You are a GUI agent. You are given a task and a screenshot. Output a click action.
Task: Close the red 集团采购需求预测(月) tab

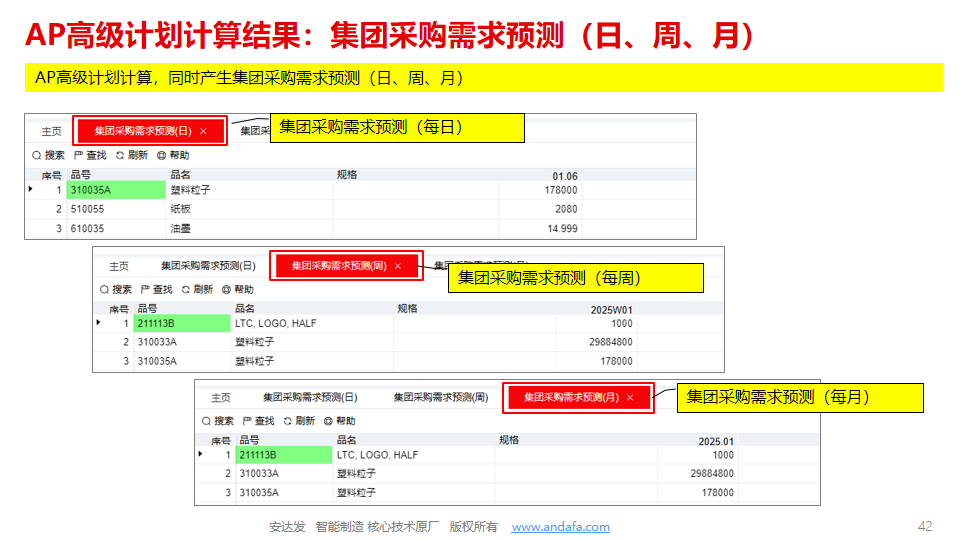630,397
